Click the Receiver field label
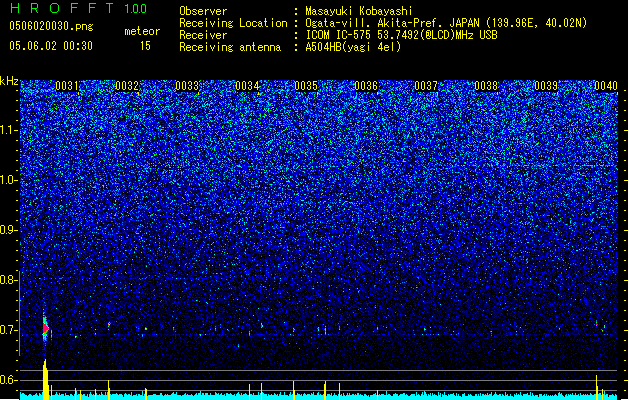The image size is (629, 400). point(203,35)
